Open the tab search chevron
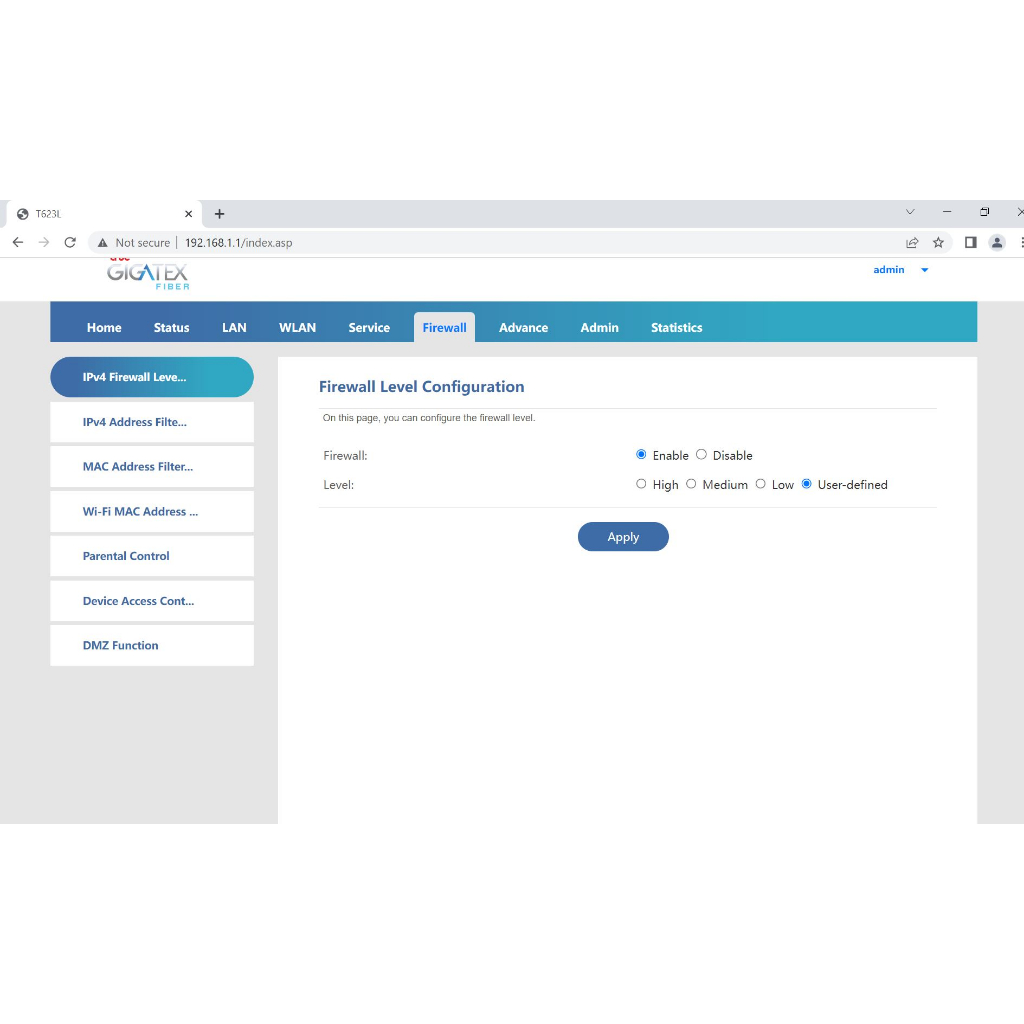Viewport: 1024px width, 1024px height. [x=910, y=212]
